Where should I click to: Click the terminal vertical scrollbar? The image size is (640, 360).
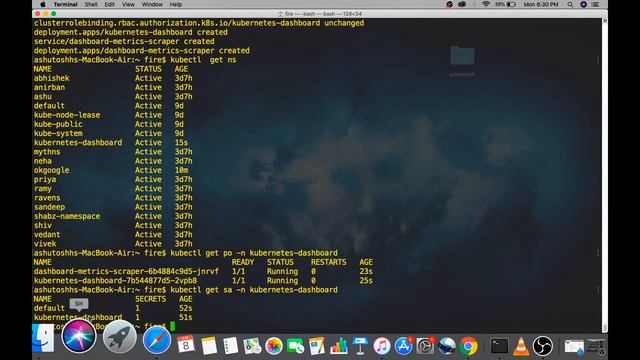click(x=604, y=176)
